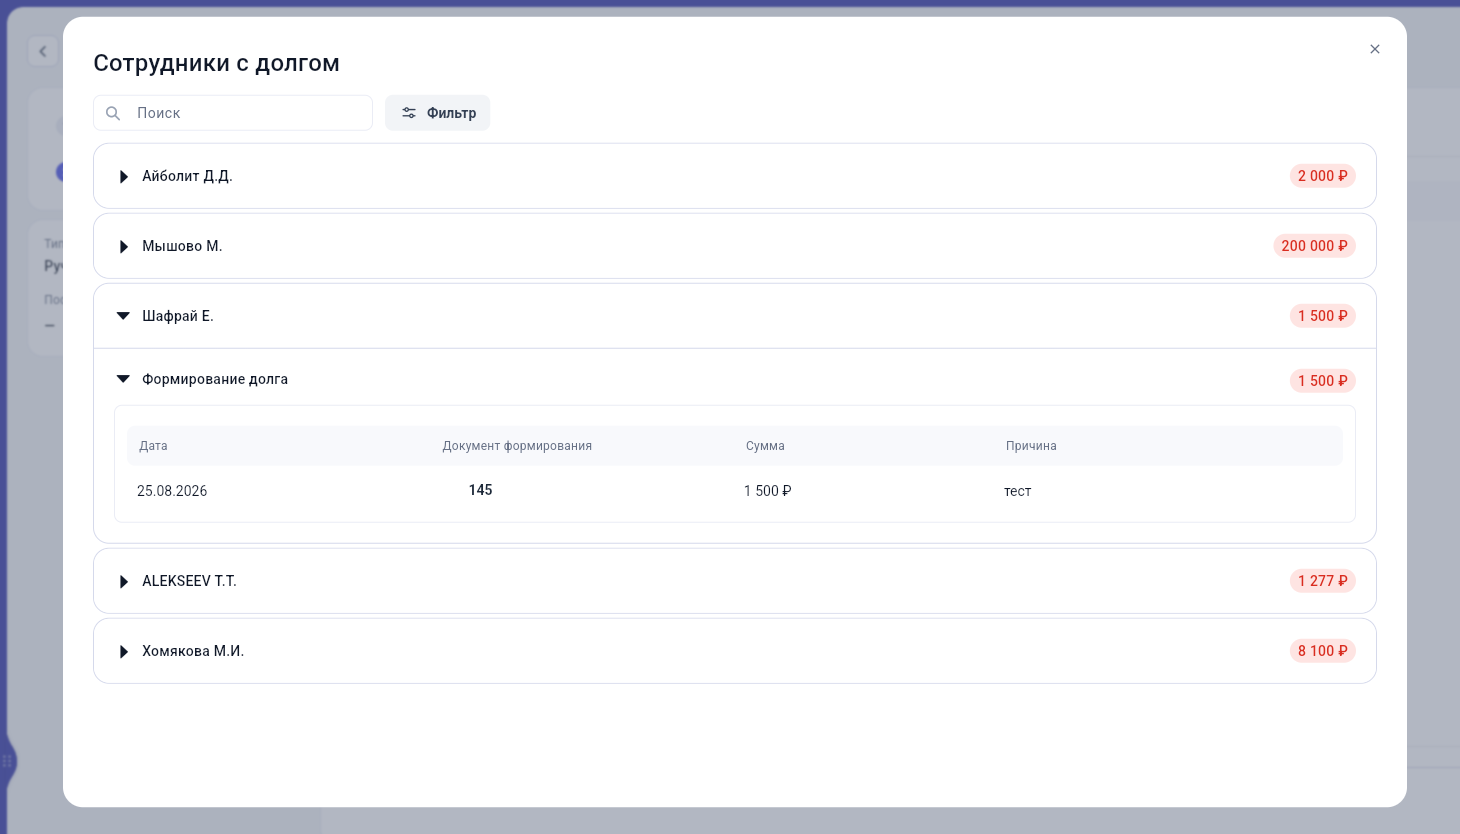1460x834 pixels.
Task: Click the Причина column header
Action: coord(1031,446)
